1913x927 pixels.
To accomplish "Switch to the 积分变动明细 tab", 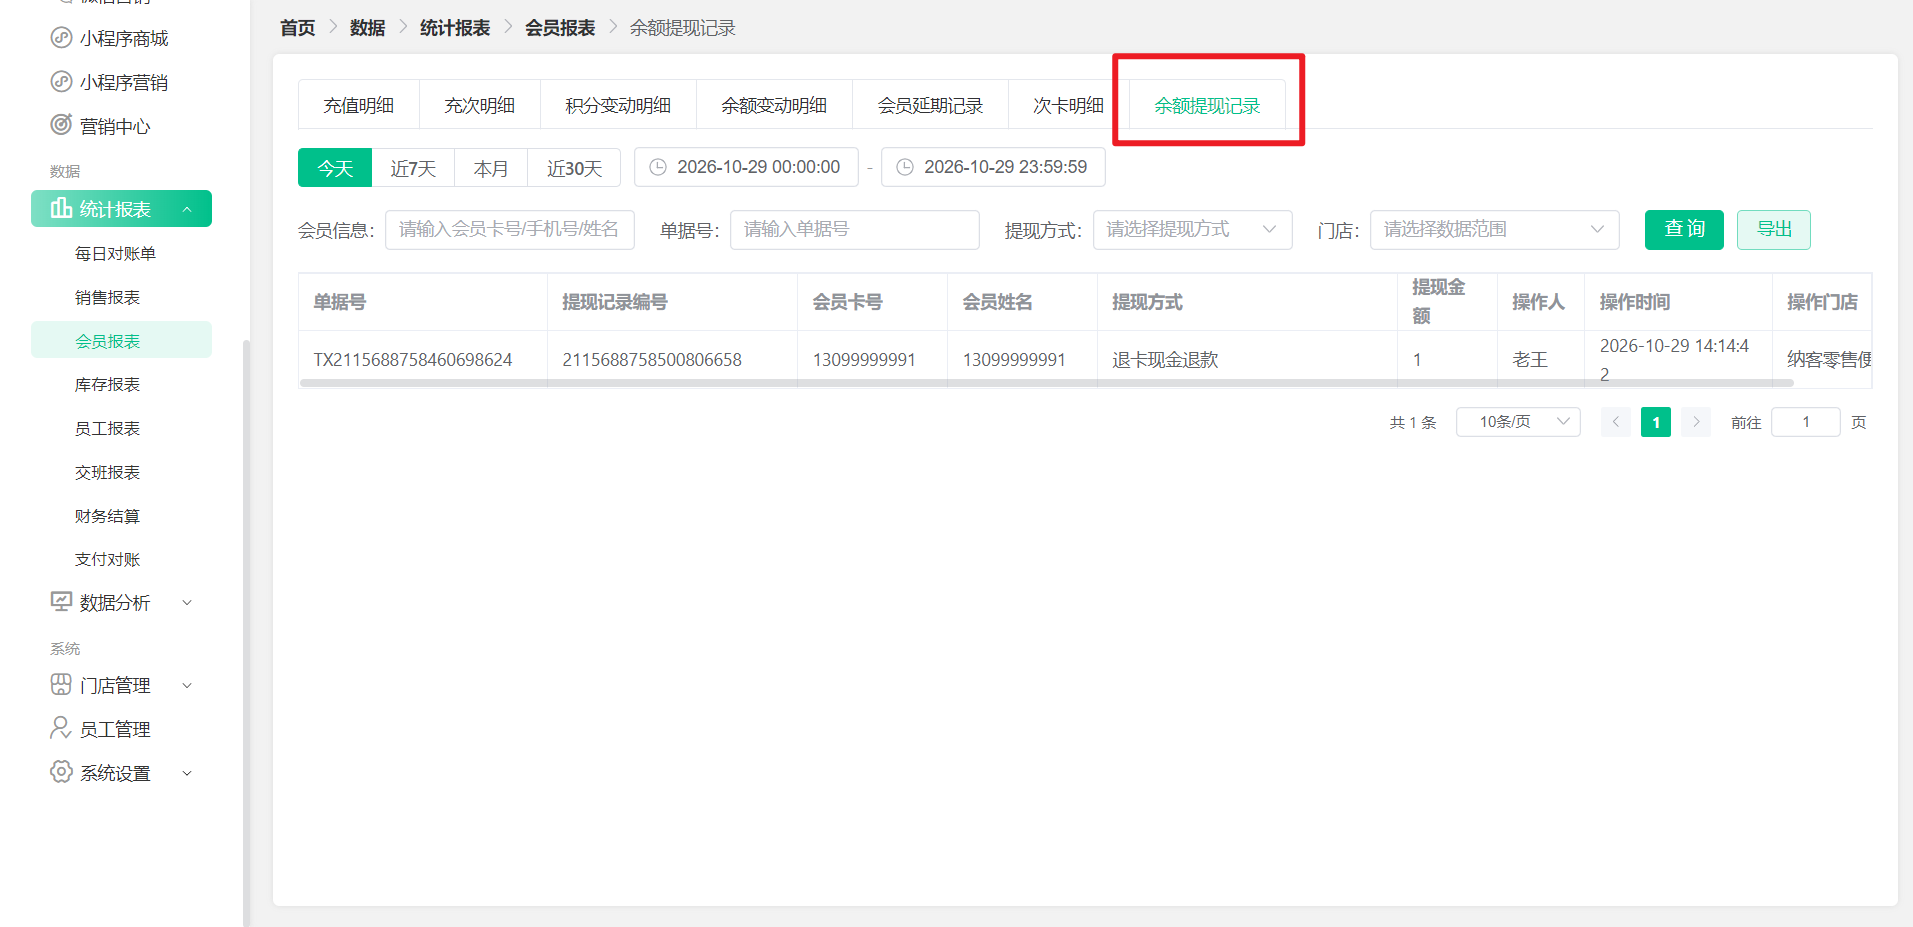I will [x=618, y=105].
